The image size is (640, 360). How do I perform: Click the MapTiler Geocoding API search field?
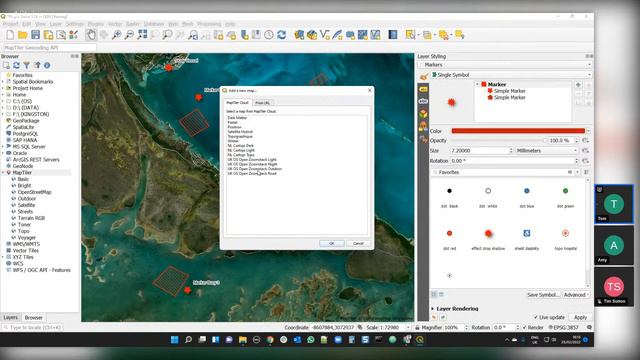click(49, 48)
